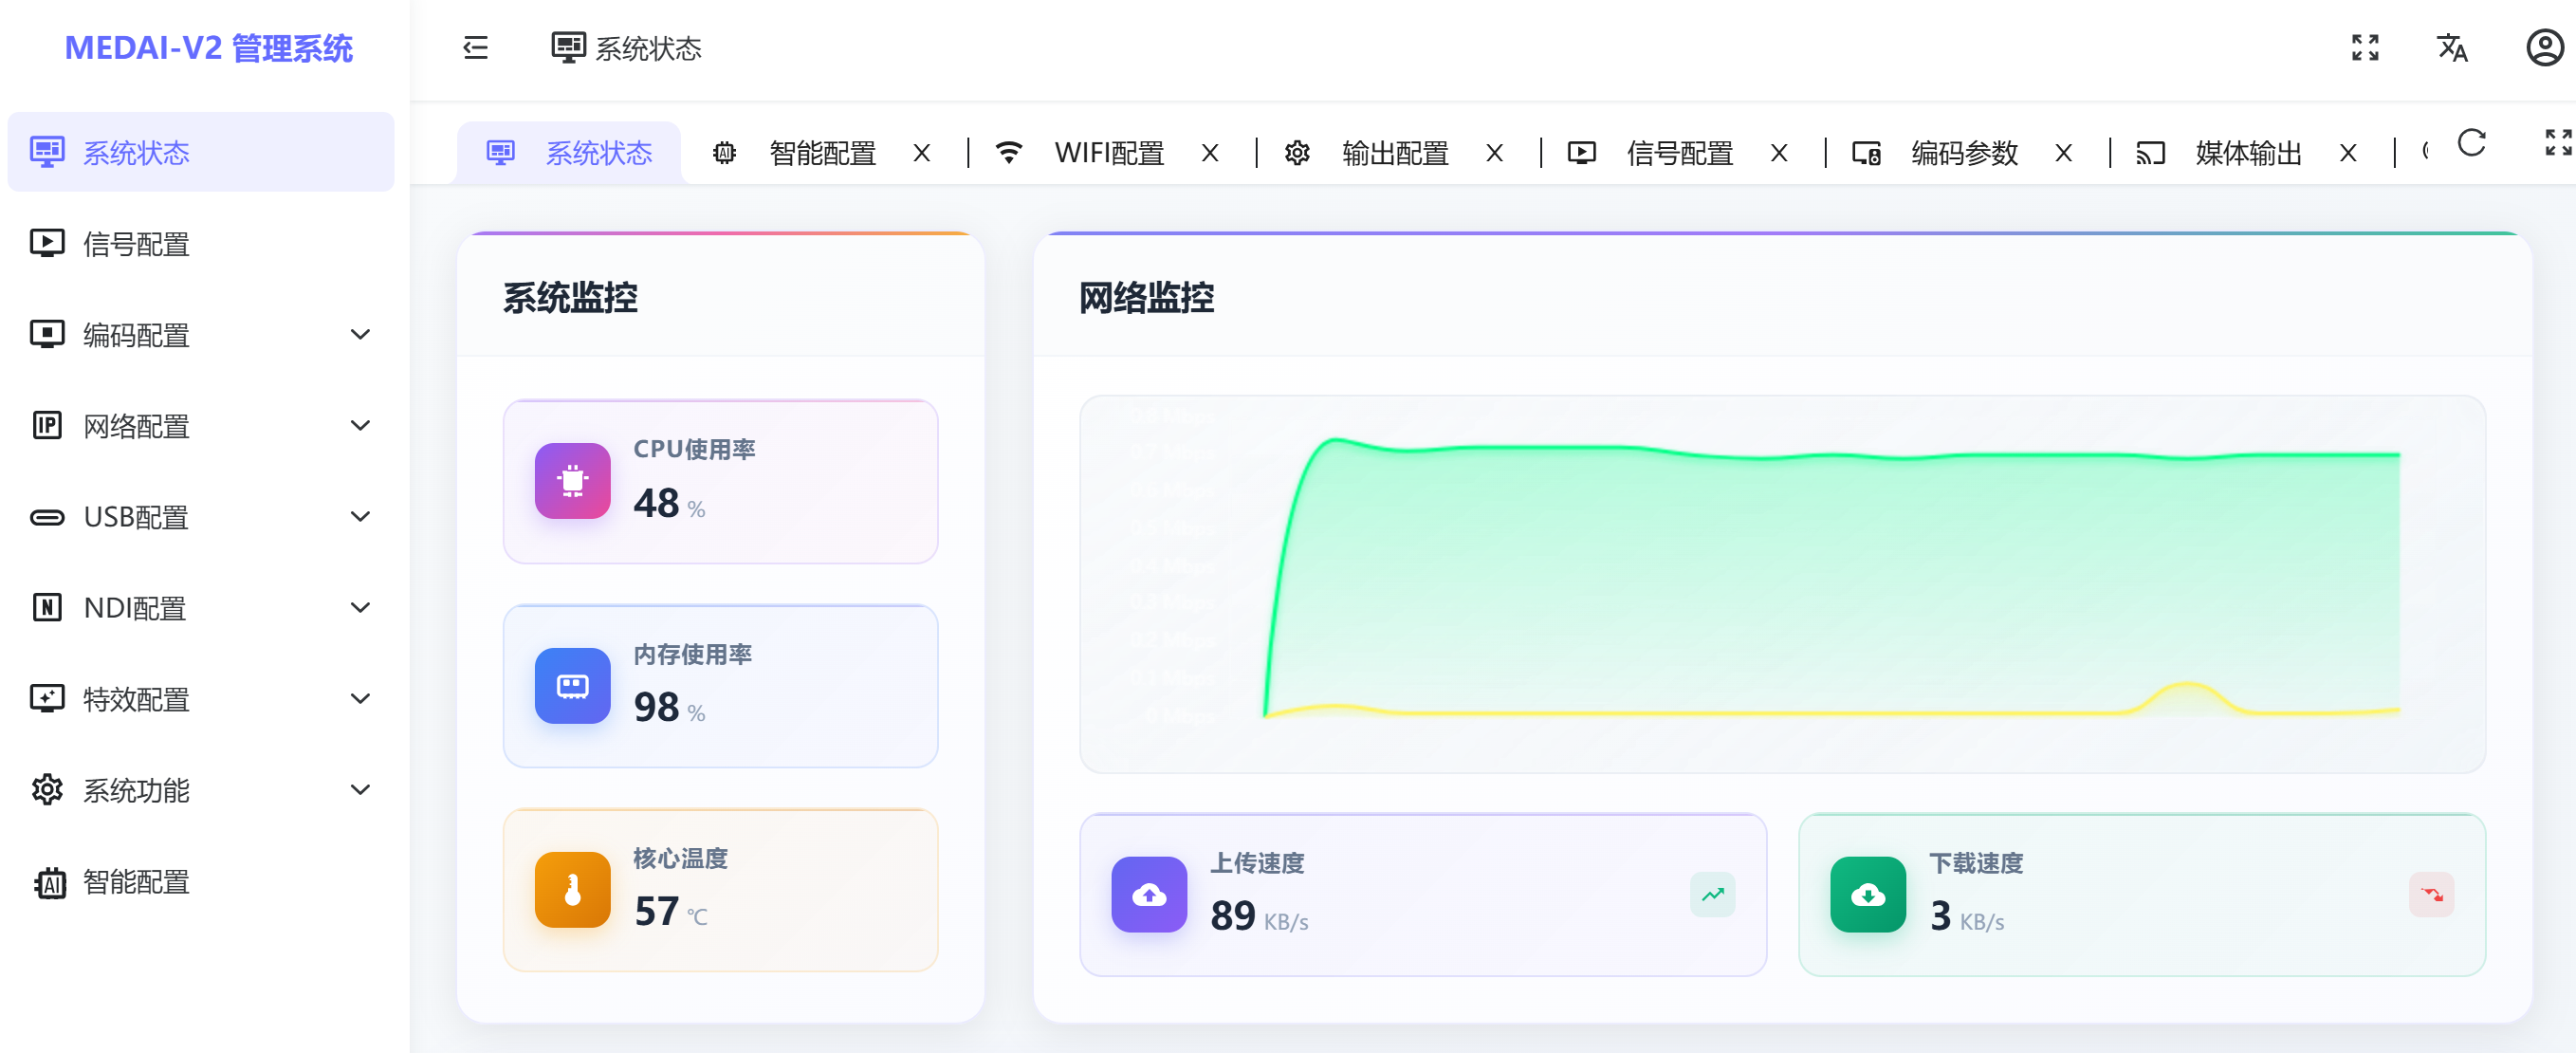Switch to the 媒体输出 tab

pyautogui.click(x=2249, y=153)
